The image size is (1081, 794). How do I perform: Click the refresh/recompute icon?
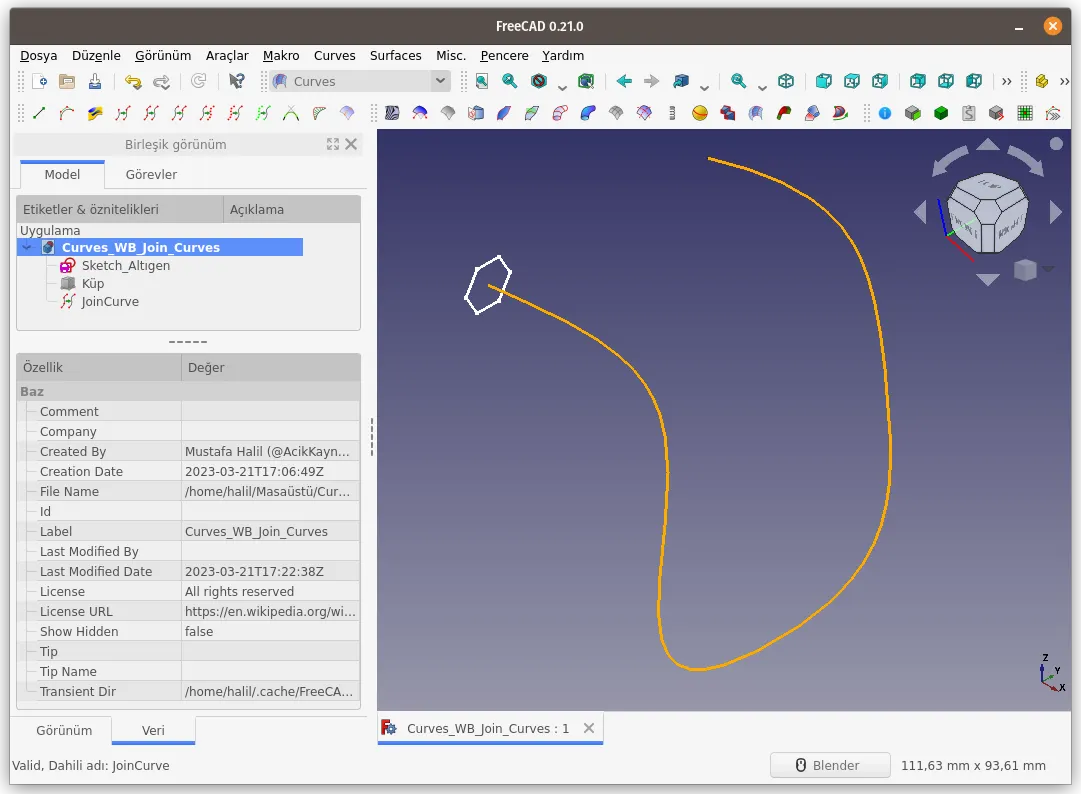point(199,81)
